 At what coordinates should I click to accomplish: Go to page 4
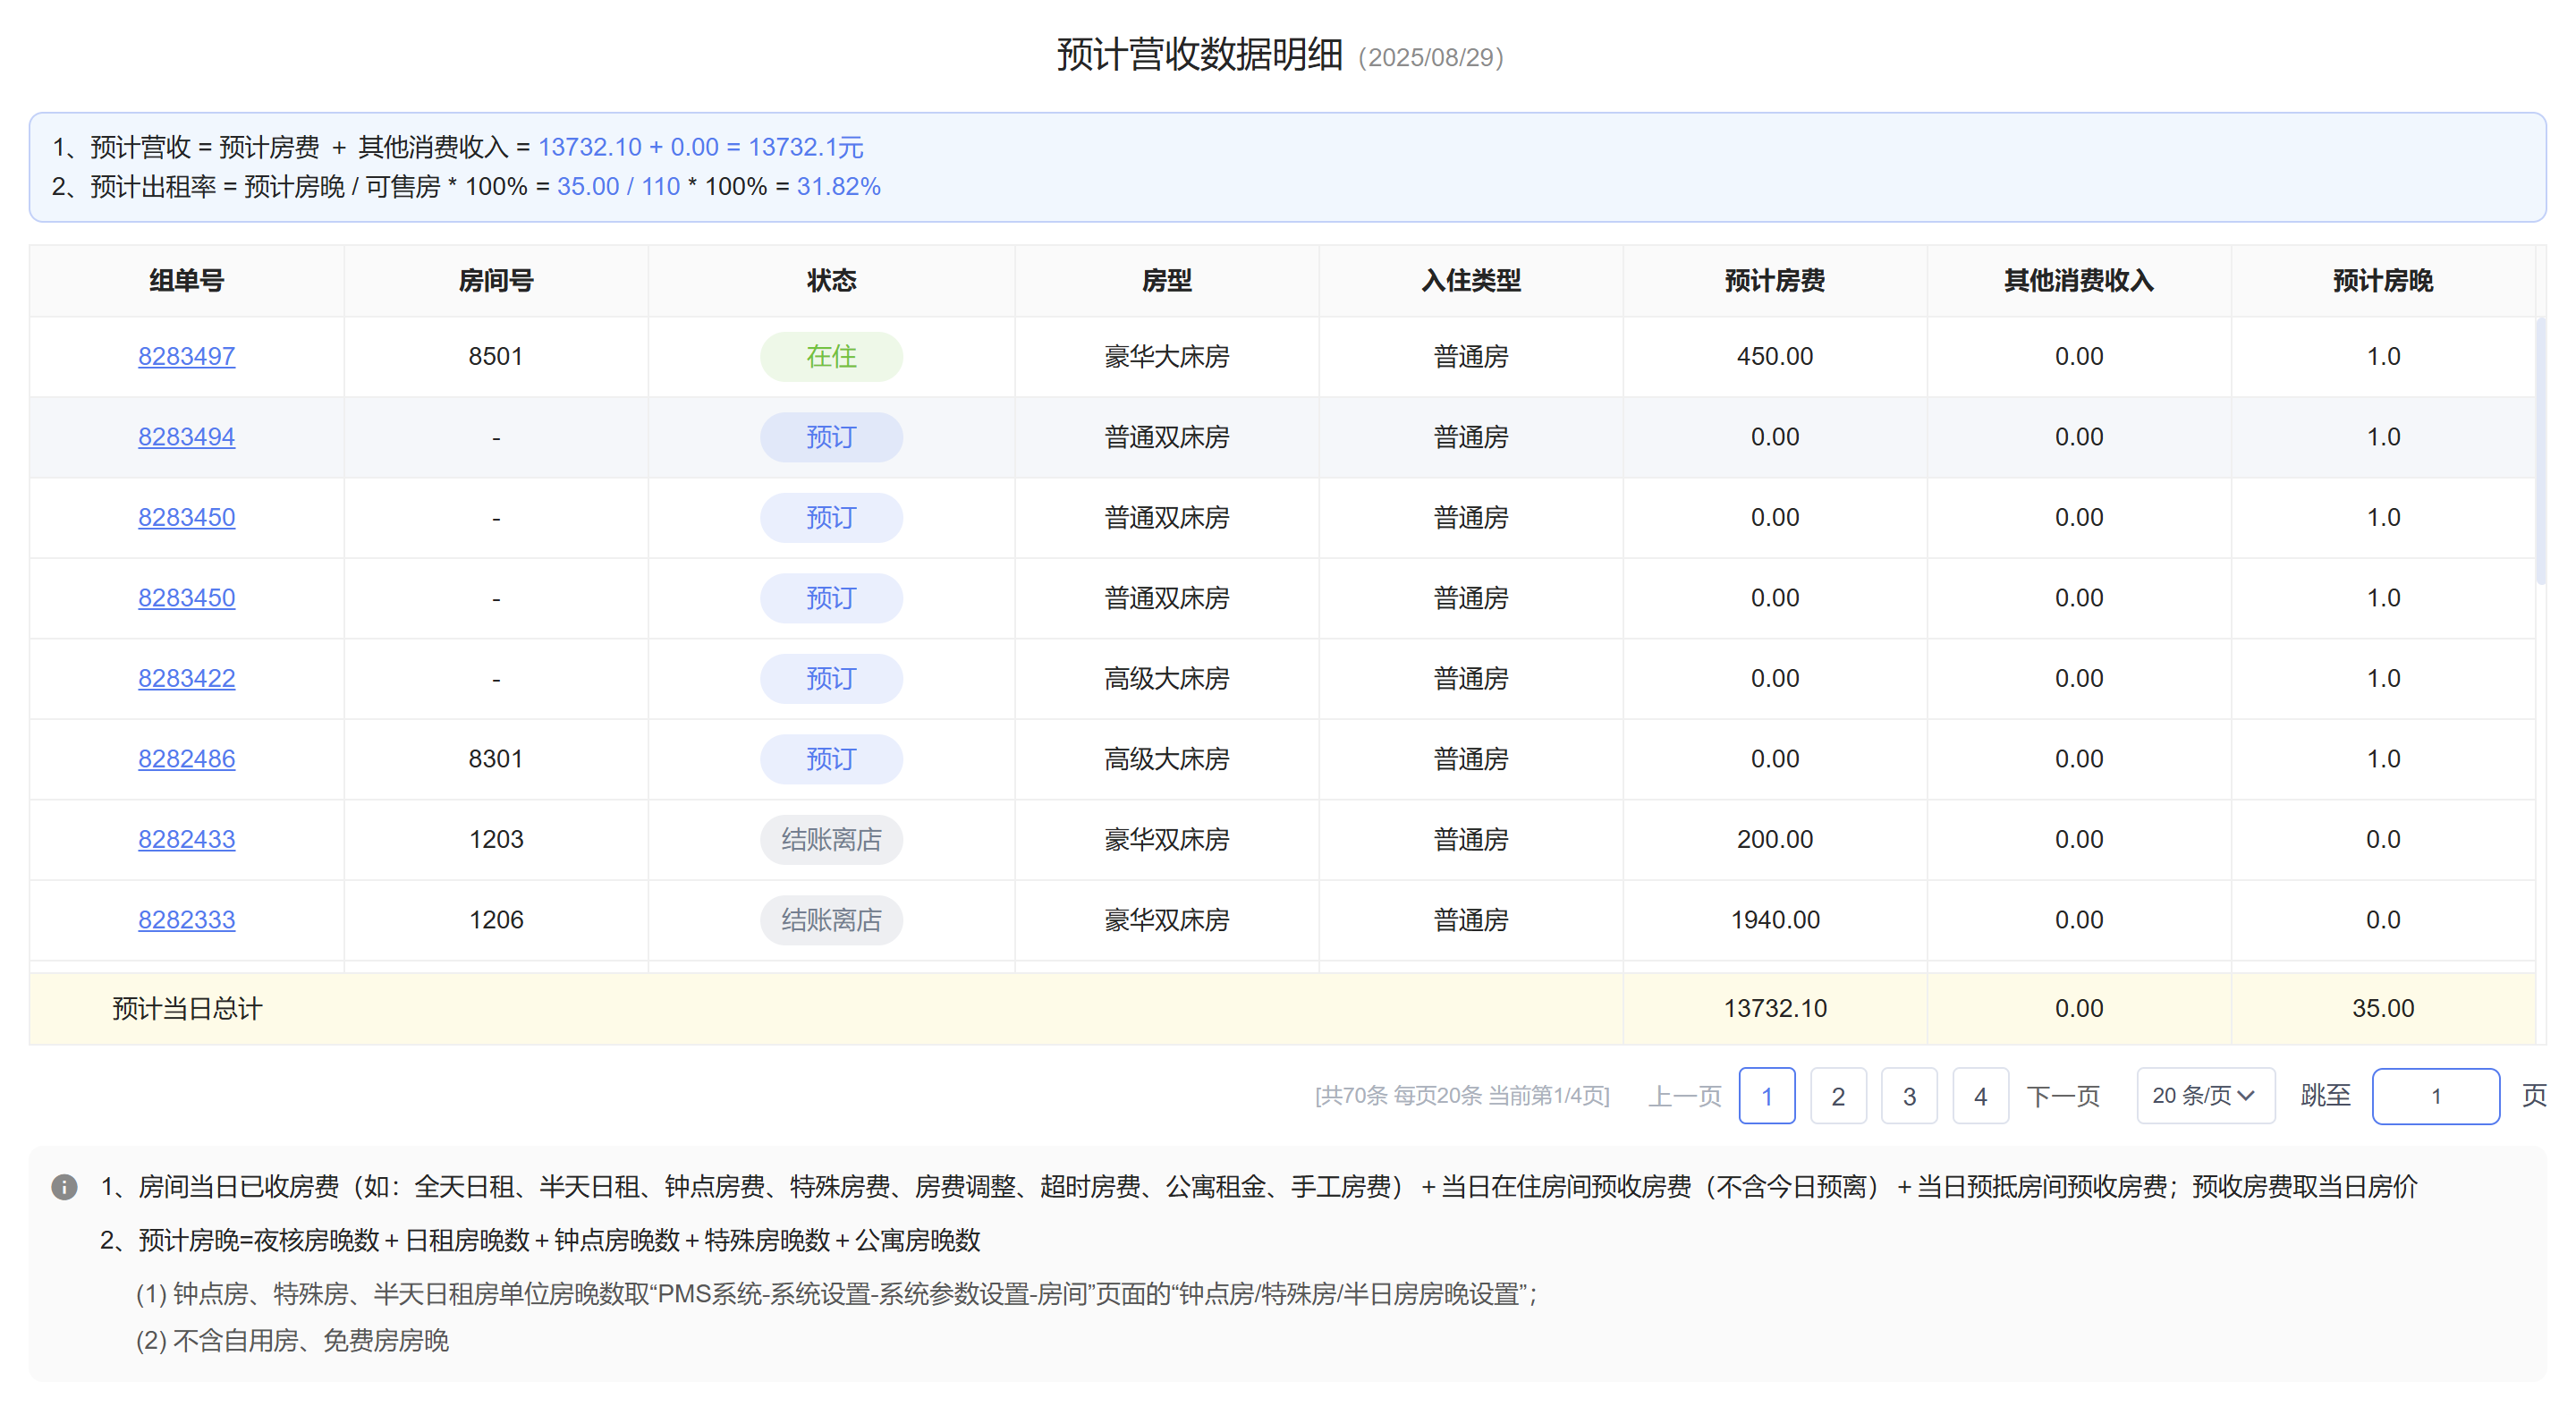point(1980,1096)
